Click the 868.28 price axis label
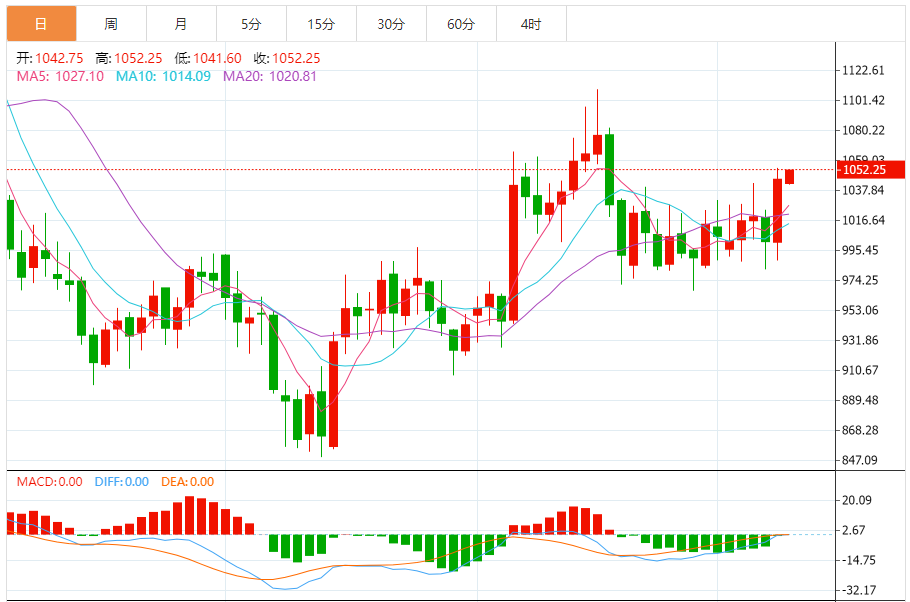Viewport: 910px width, 602px height. pos(861,430)
